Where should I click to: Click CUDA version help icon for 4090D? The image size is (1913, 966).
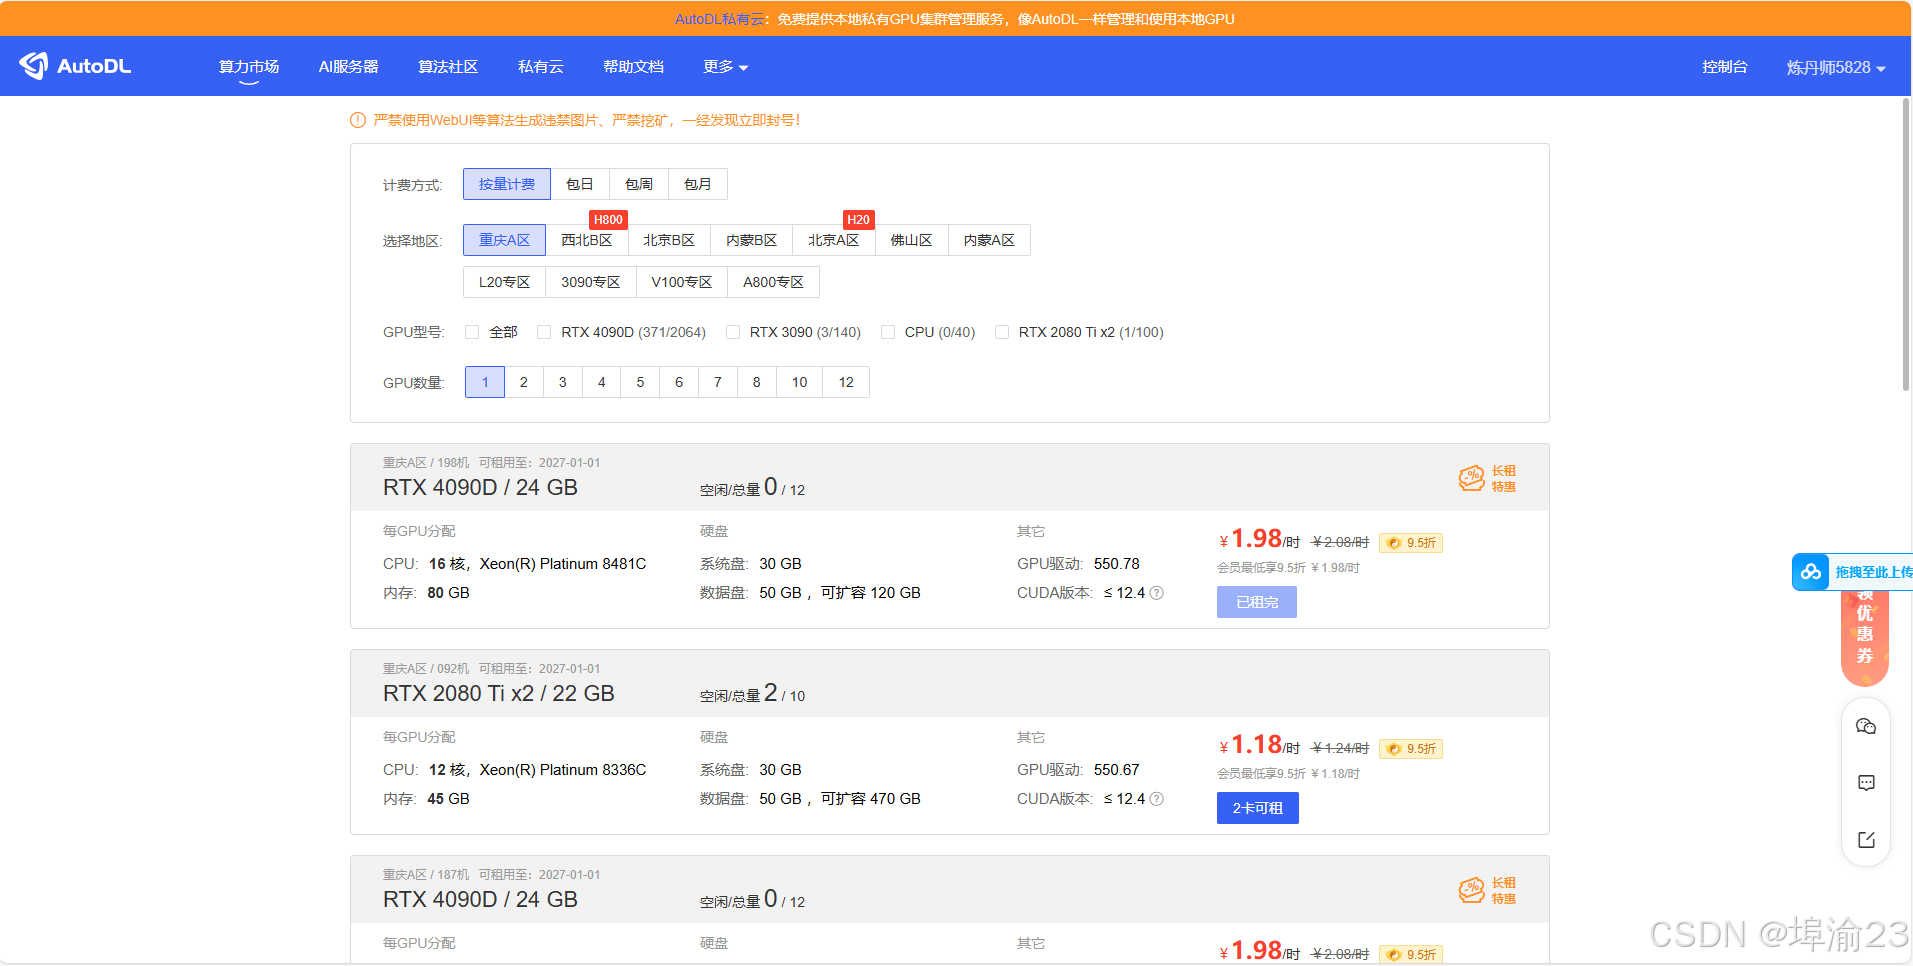pyautogui.click(x=1157, y=593)
